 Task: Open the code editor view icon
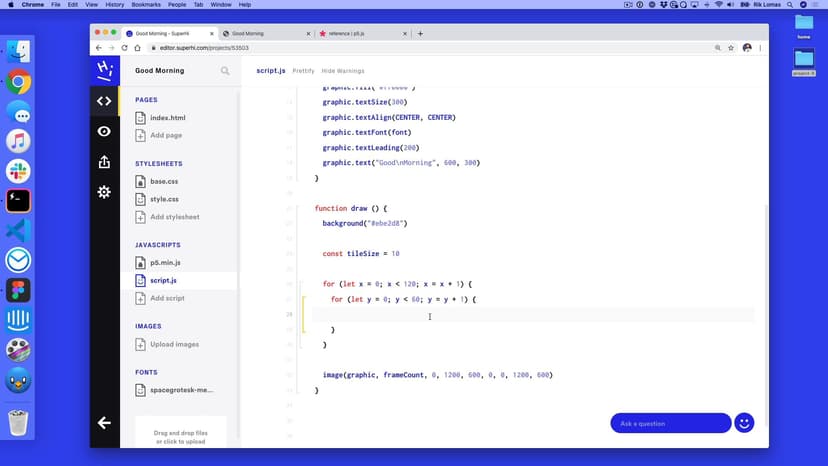[104, 101]
